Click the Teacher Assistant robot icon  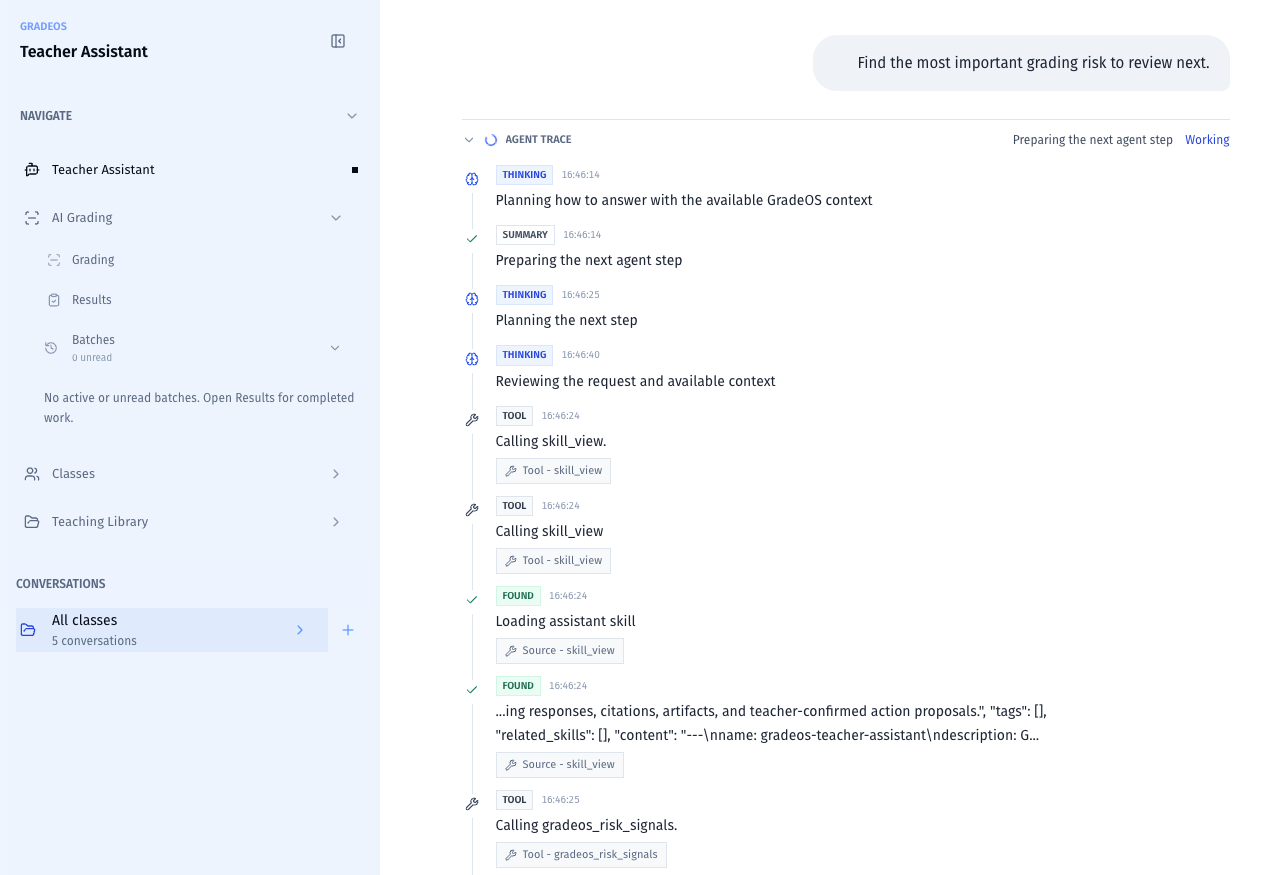(x=32, y=170)
